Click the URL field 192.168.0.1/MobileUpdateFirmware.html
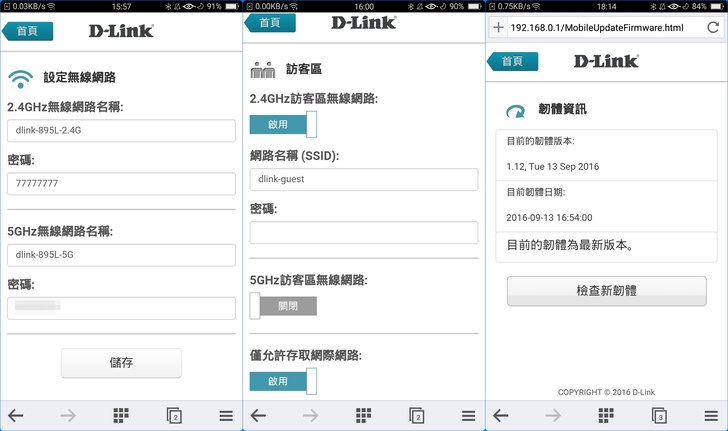Image resolution: width=728 pixels, height=431 pixels. pos(597,27)
